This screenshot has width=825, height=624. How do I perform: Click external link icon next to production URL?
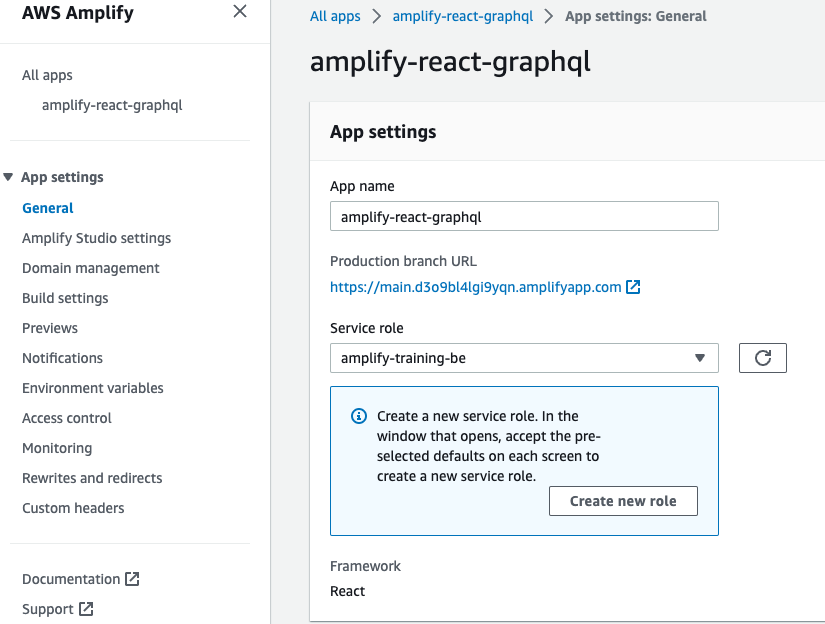[633, 287]
